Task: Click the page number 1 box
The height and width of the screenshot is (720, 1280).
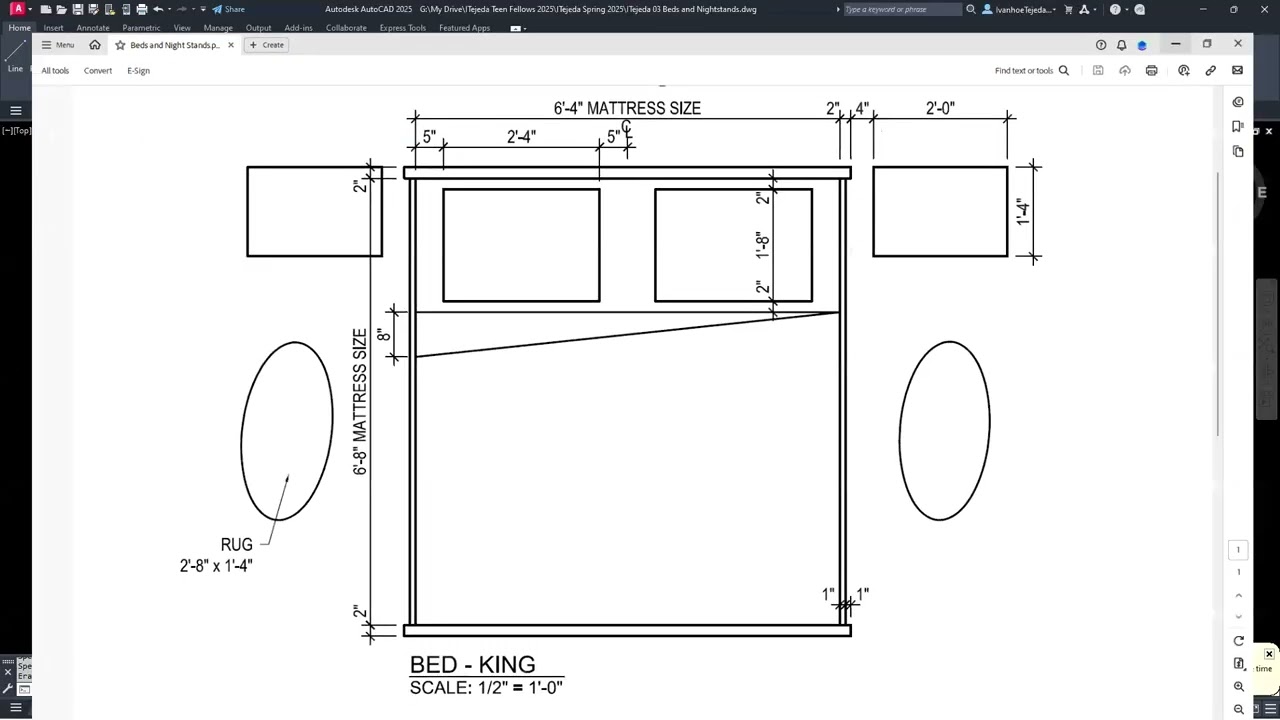Action: [x=1238, y=550]
